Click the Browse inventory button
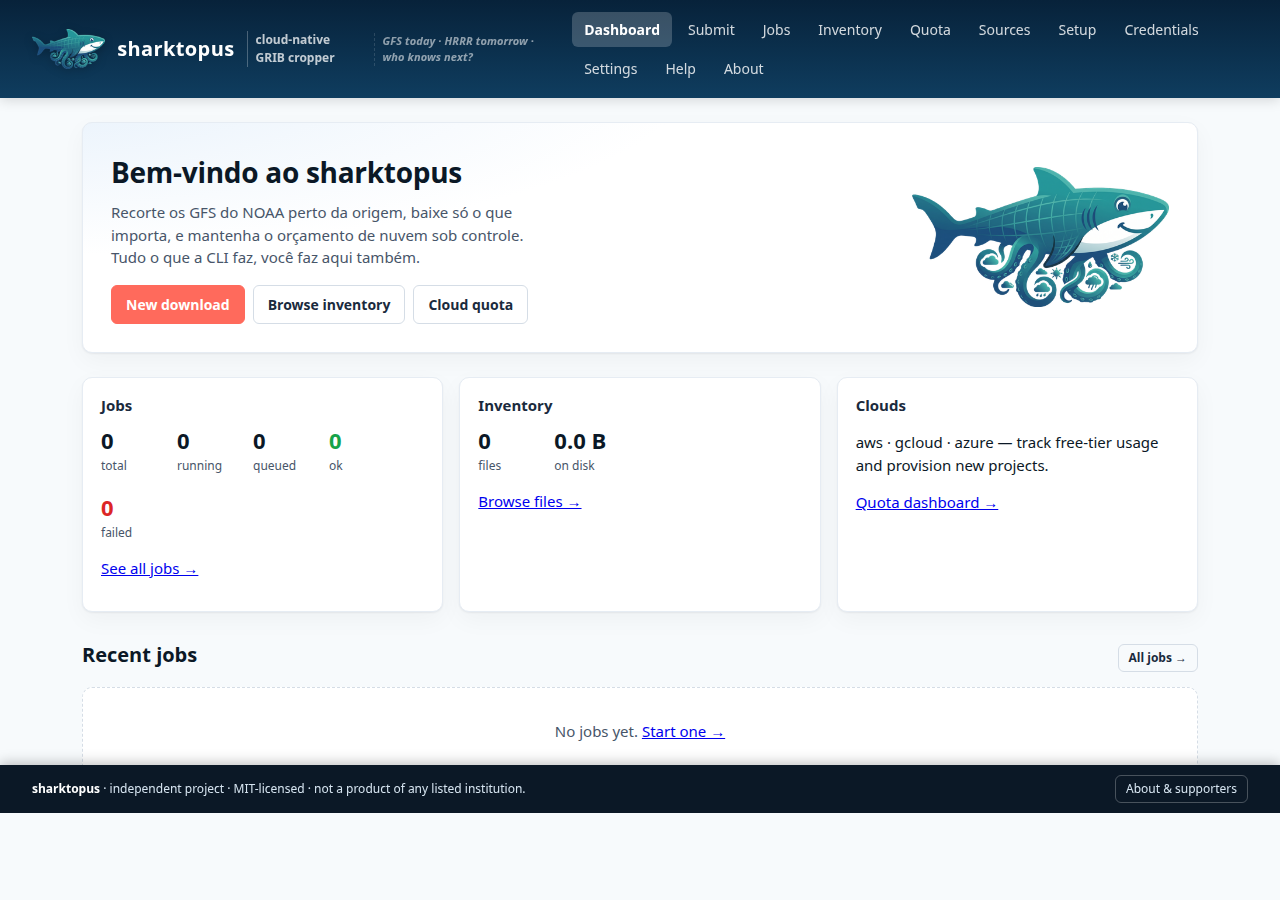This screenshot has height=900, width=1280. pos(329,305)
